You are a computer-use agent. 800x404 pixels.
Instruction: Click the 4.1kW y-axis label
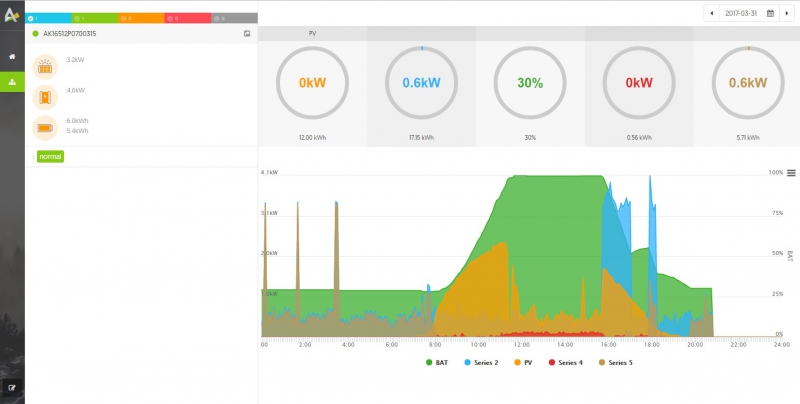click(269, 172)
